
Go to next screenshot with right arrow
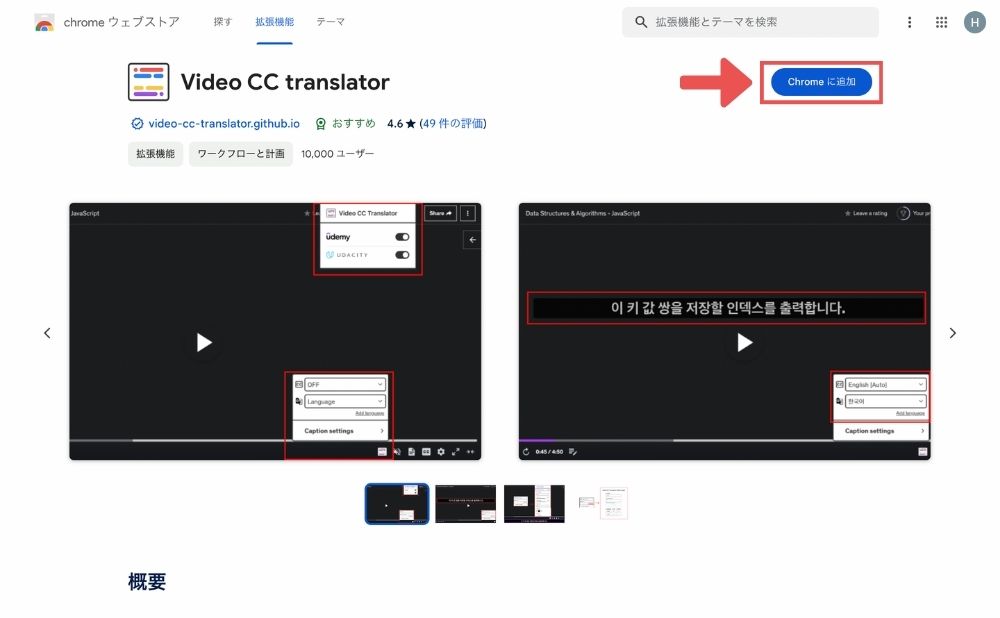[x=953, y=333]
